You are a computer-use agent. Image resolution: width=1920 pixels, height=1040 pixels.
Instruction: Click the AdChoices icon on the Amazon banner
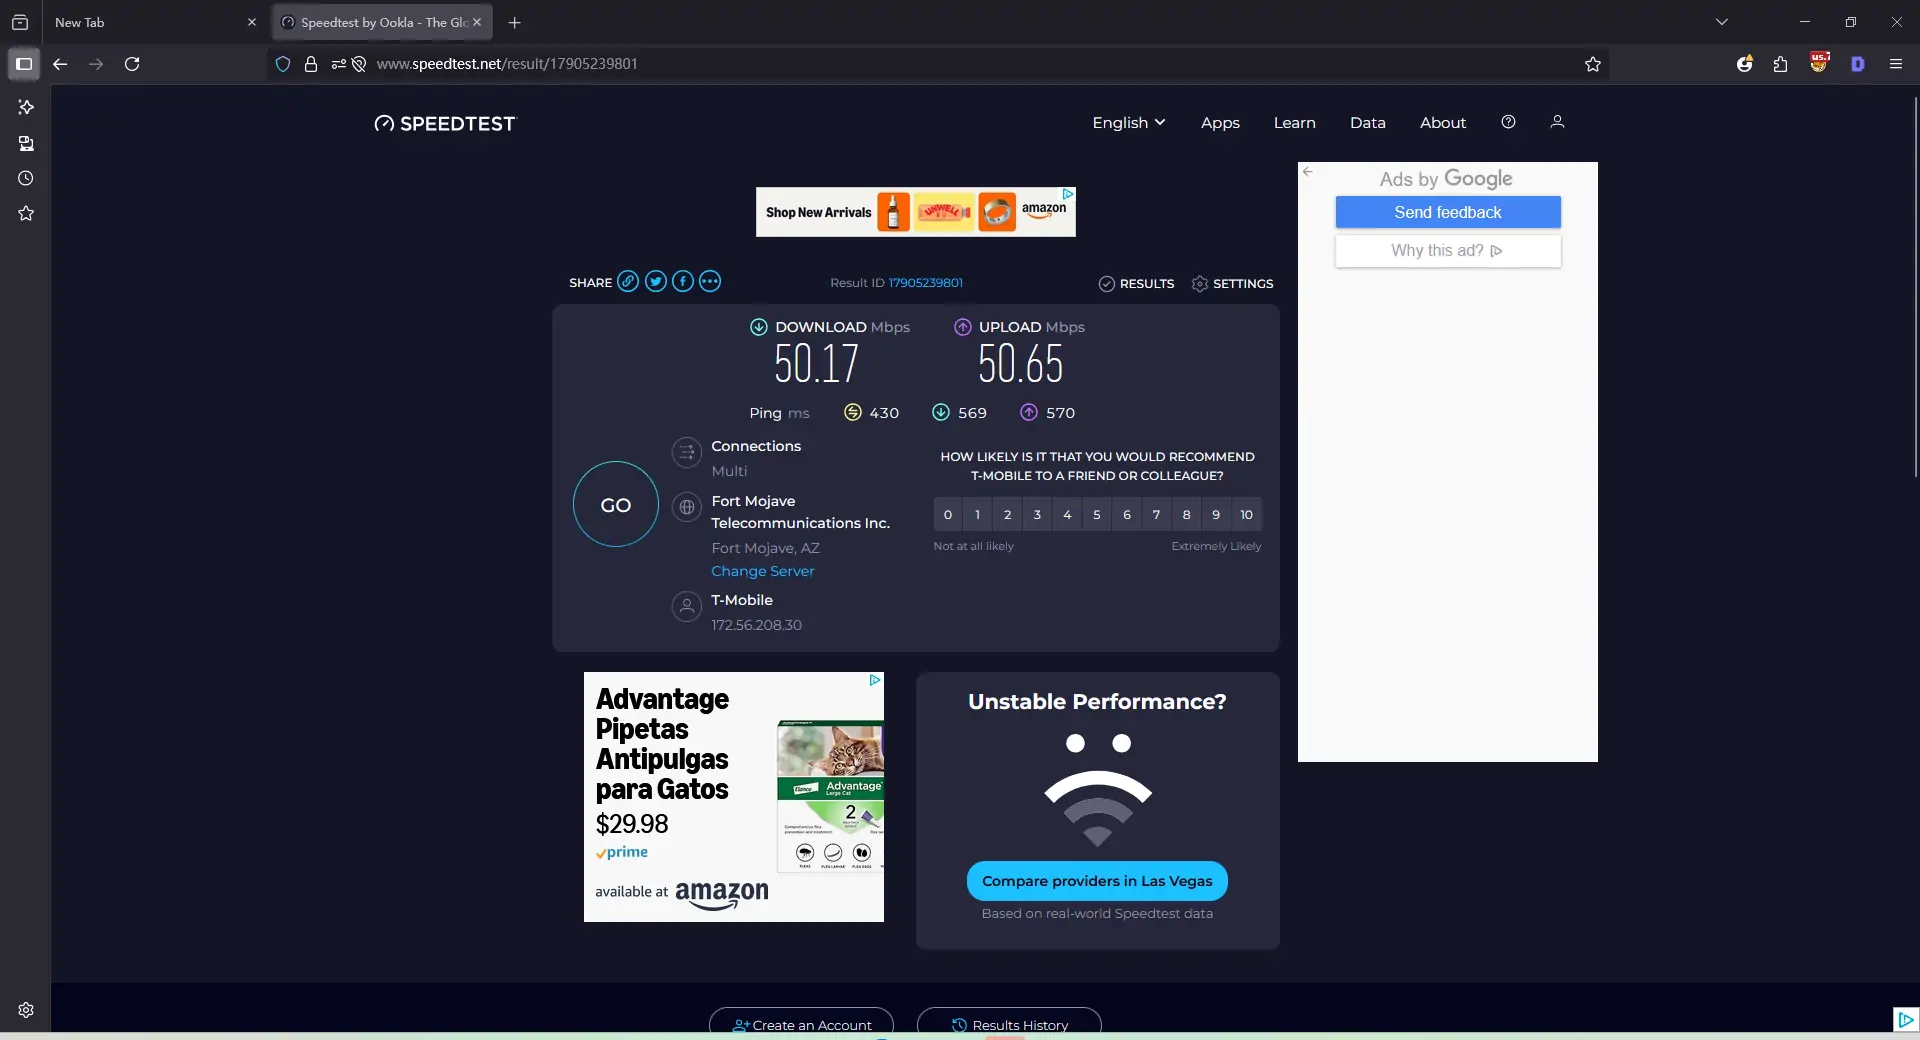coord(1068,194)
